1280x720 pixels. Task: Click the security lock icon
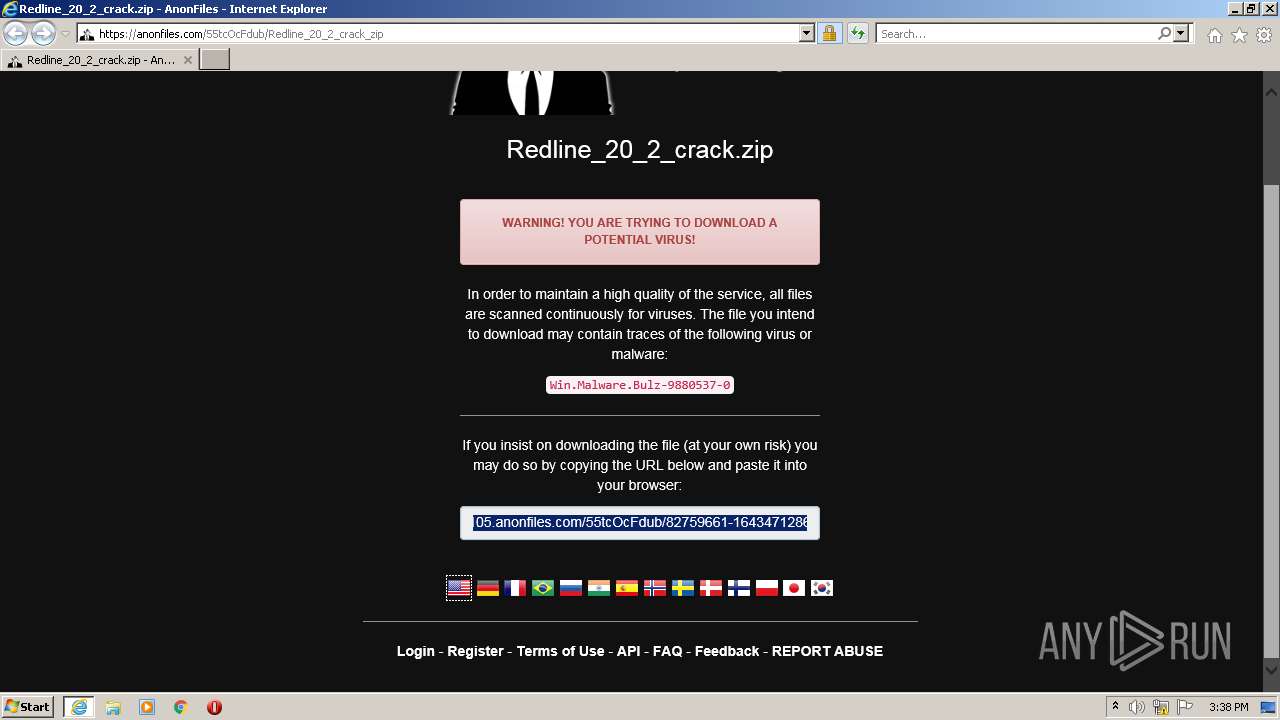click(x=829, y=34)
